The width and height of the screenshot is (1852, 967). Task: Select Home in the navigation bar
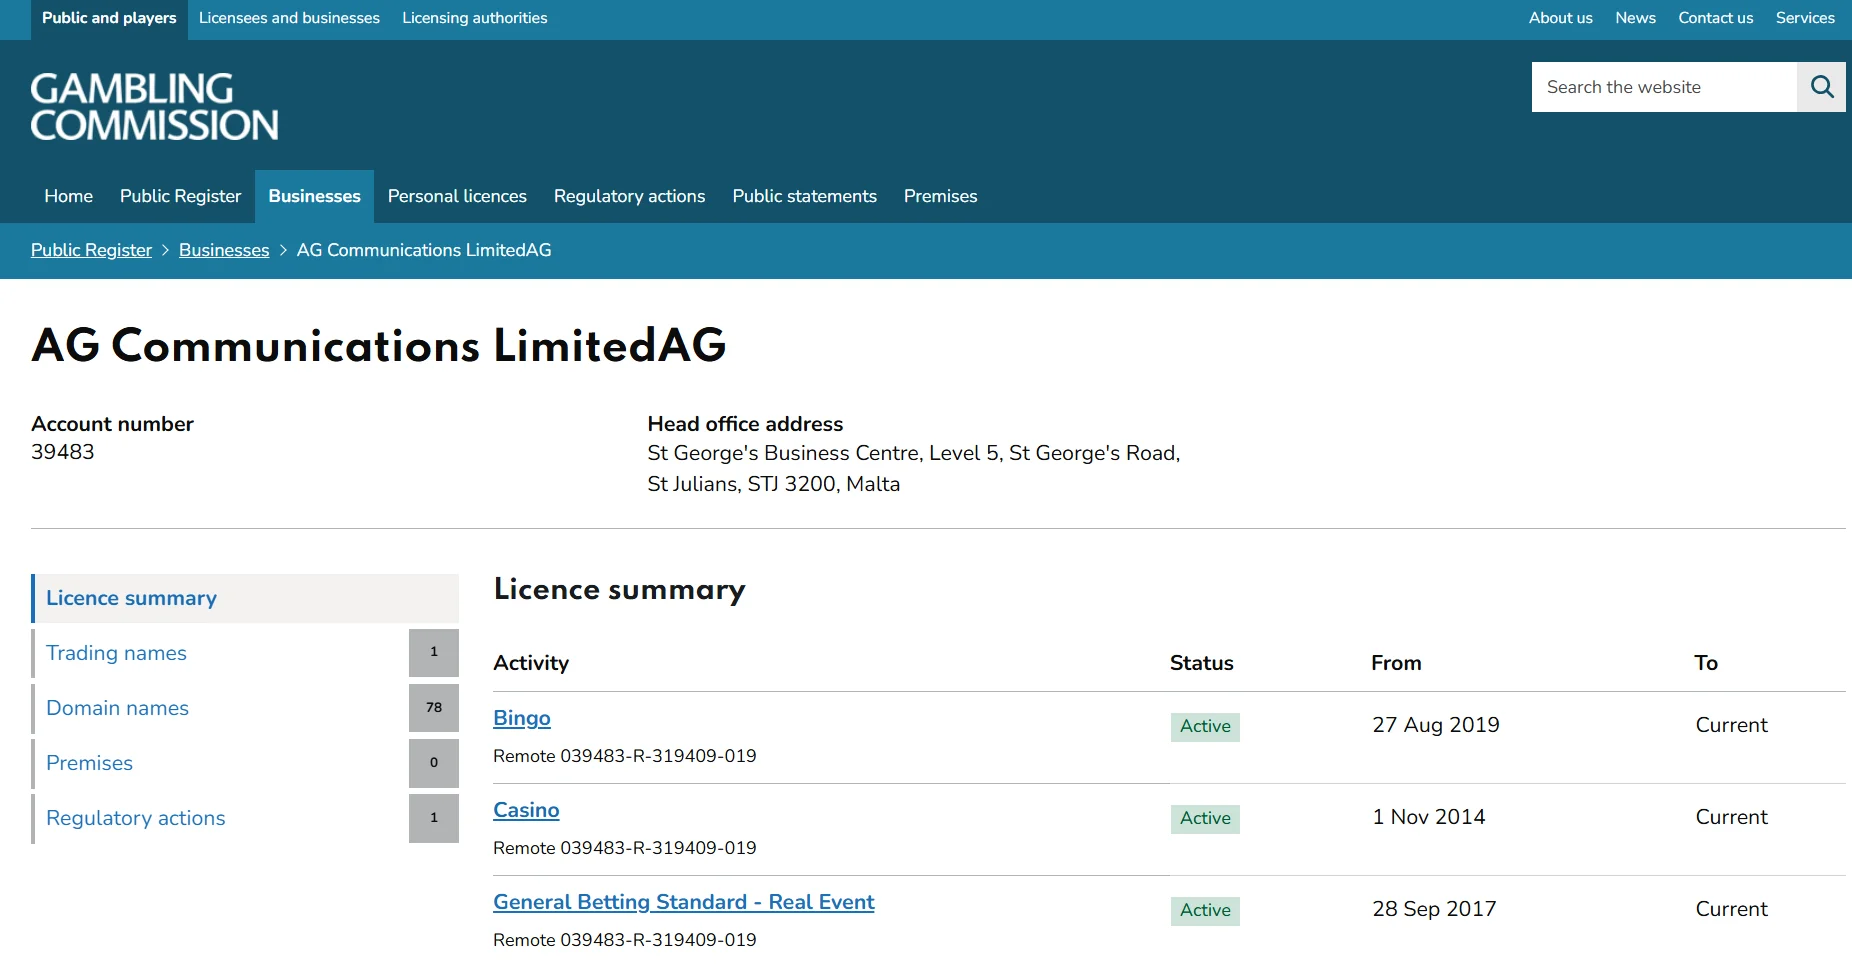point(69,196)
